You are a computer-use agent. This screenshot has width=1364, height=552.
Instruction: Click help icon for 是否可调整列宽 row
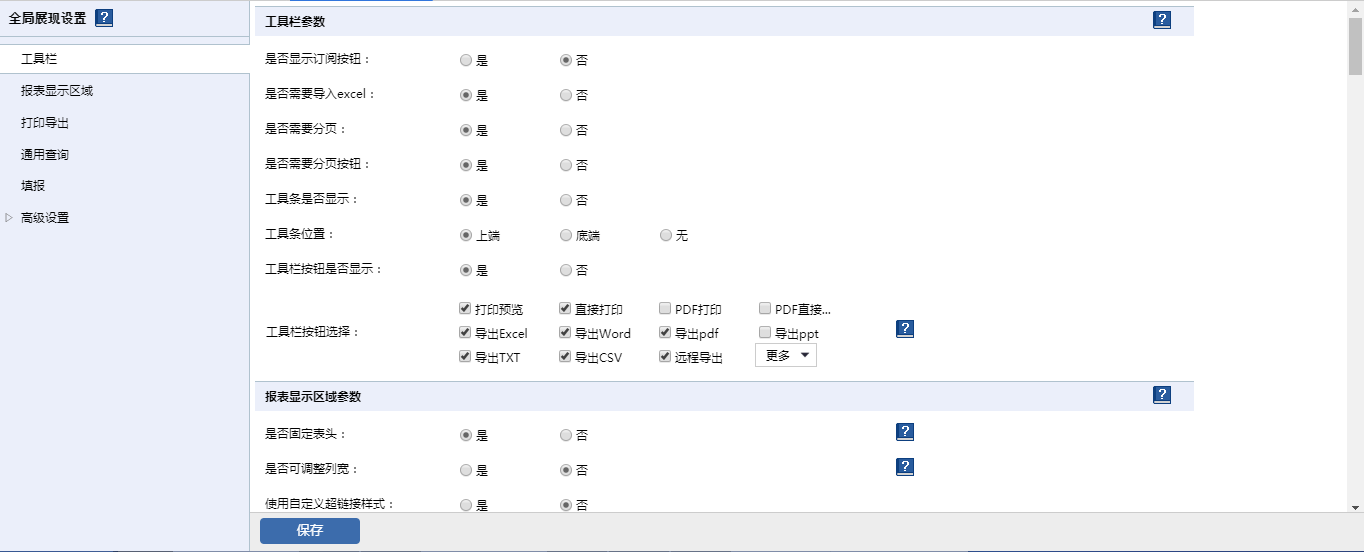click(x=905, y=467)
